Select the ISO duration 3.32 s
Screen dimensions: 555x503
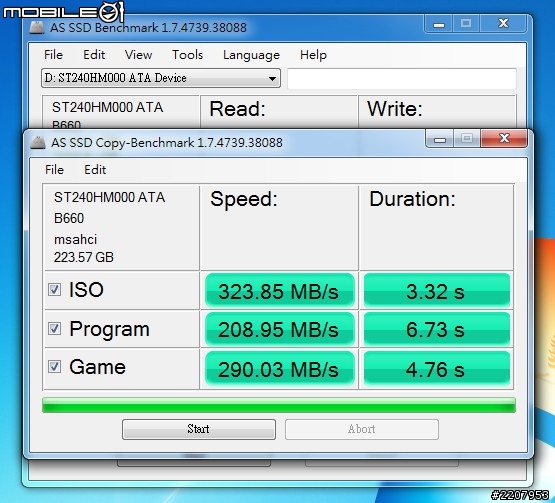437,290
